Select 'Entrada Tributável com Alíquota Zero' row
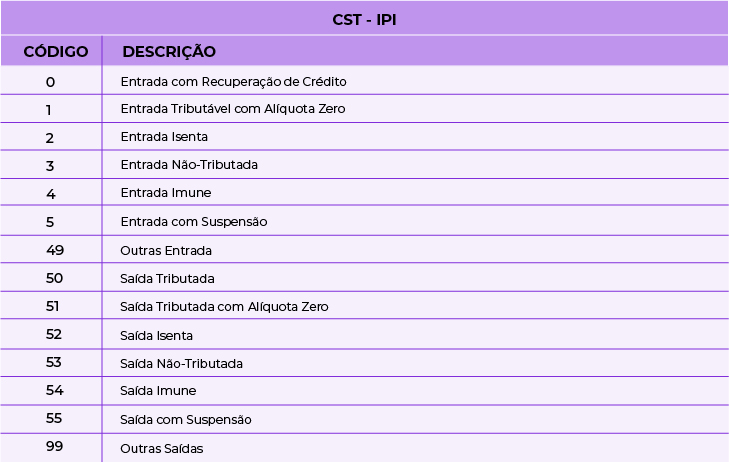 click(x=232, y=109)
